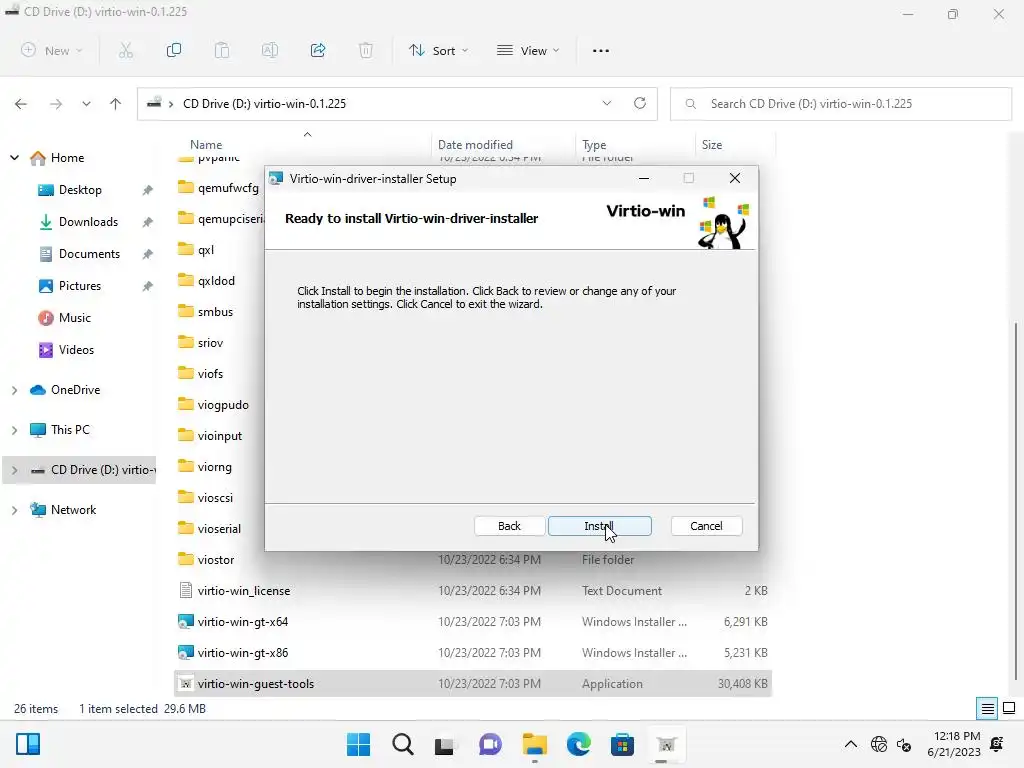Unpin Desktop using its pin icon

click(x=148, y=190)
